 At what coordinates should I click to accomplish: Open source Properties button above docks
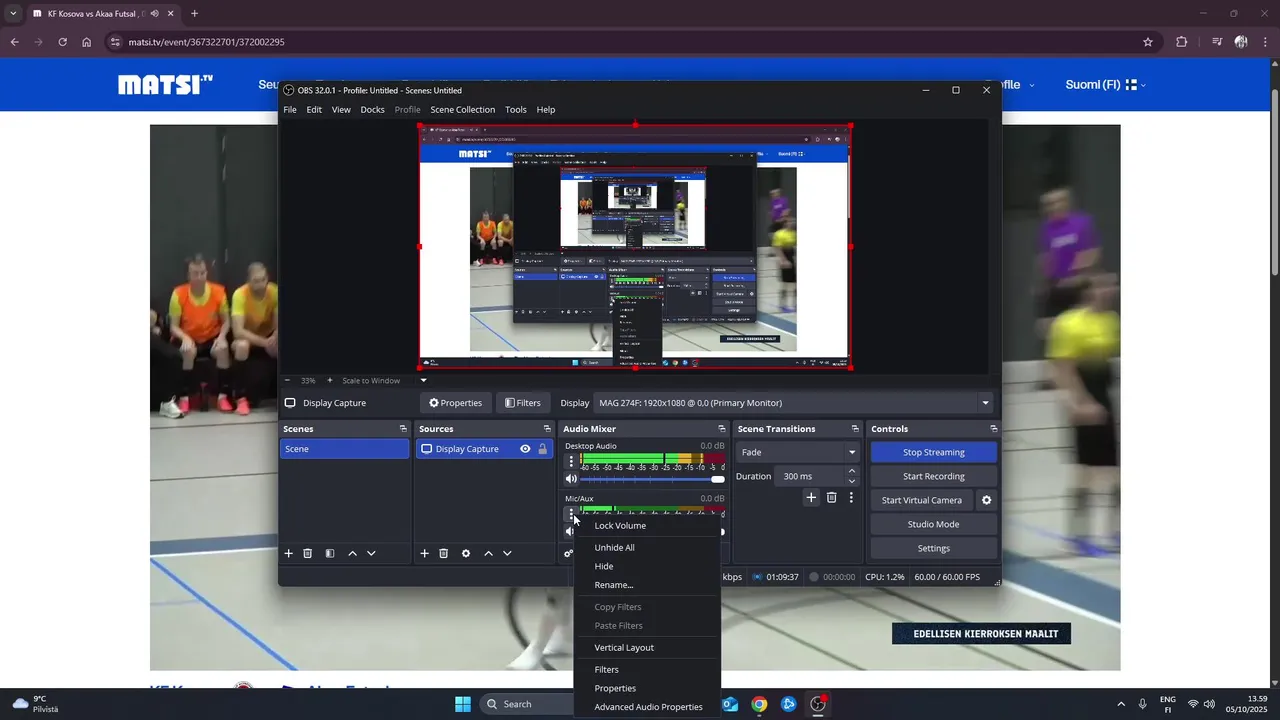click(x=455, y=403)
